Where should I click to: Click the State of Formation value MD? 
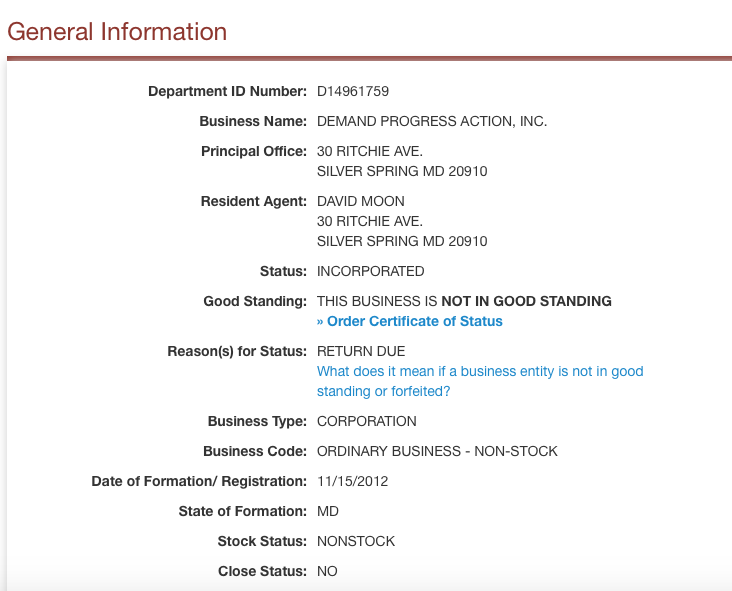pyautogui.click(x=328, y=511)
